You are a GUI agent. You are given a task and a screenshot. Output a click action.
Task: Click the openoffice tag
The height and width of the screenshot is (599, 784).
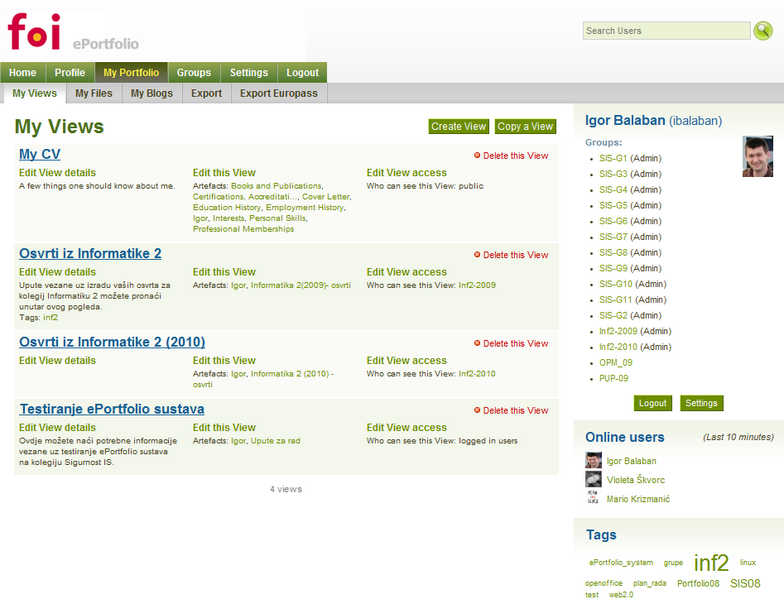(604, 583)
